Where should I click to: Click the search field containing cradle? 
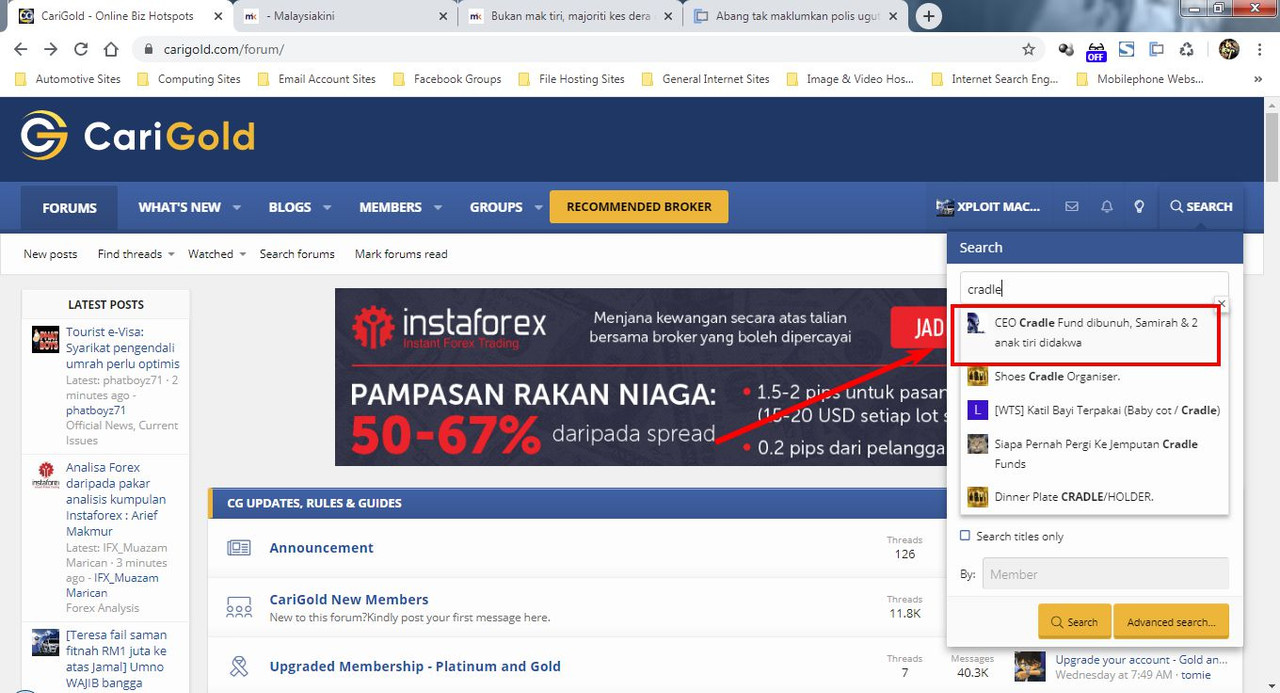tap(1094, 288)
